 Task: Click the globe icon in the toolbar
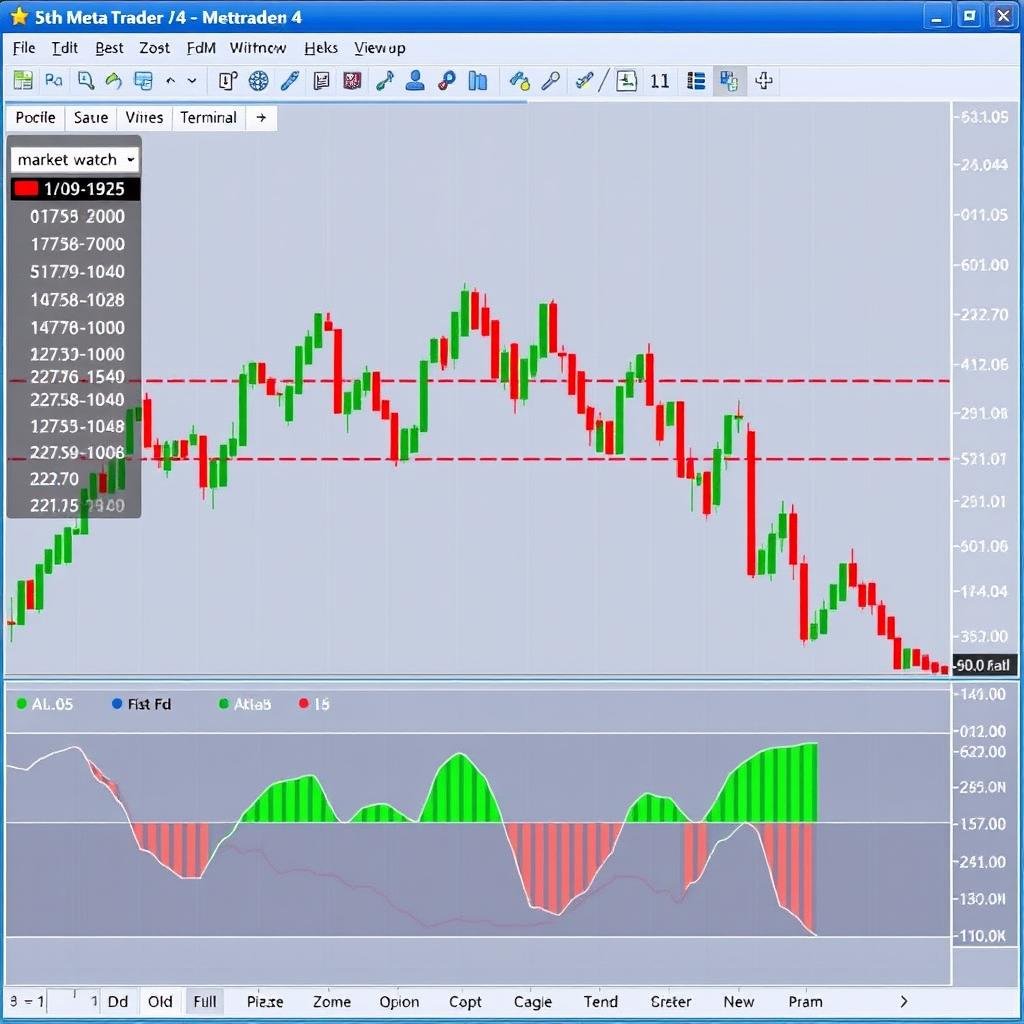click(258, 81)
